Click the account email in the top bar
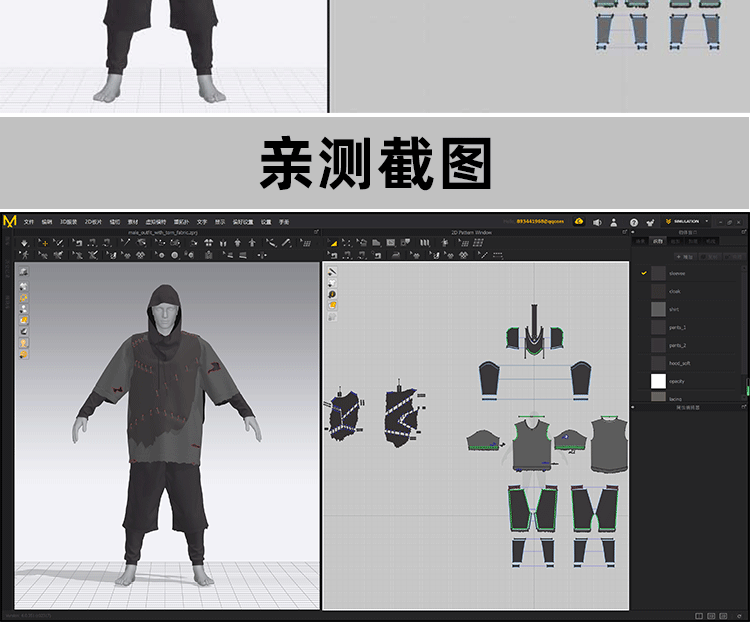 (540, 221)
